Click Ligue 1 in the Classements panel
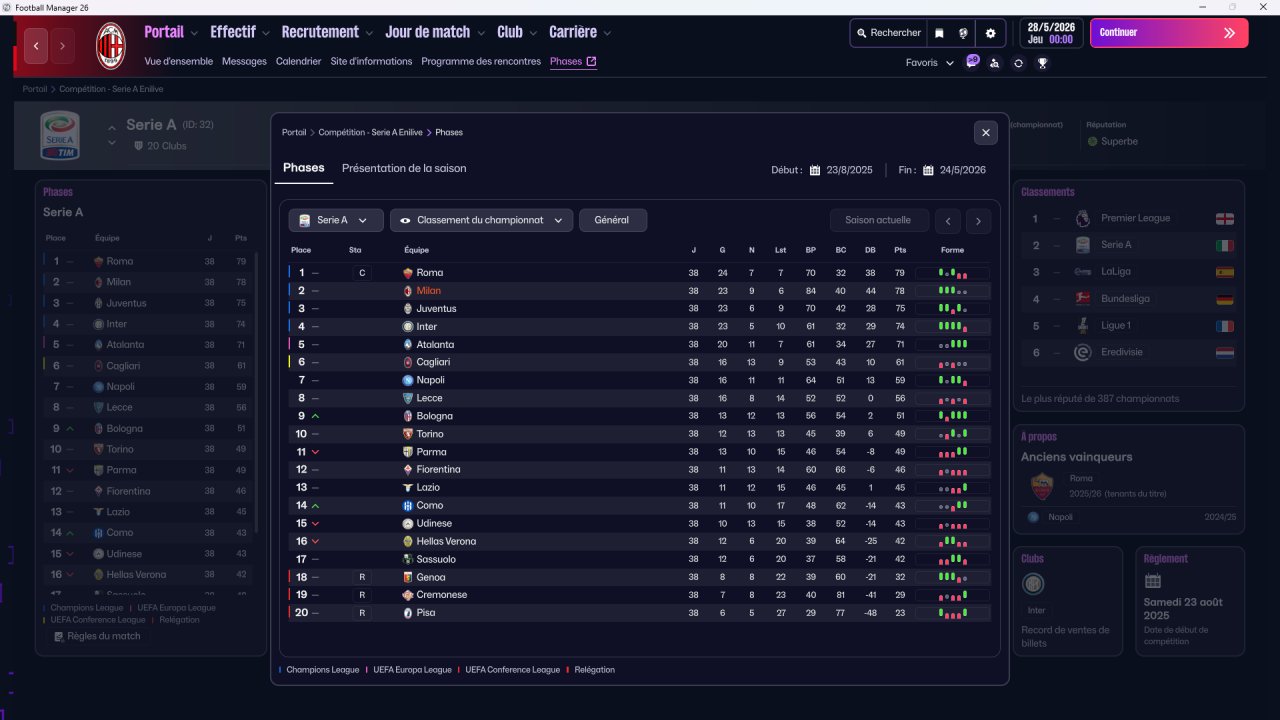 click(1116, 326)
